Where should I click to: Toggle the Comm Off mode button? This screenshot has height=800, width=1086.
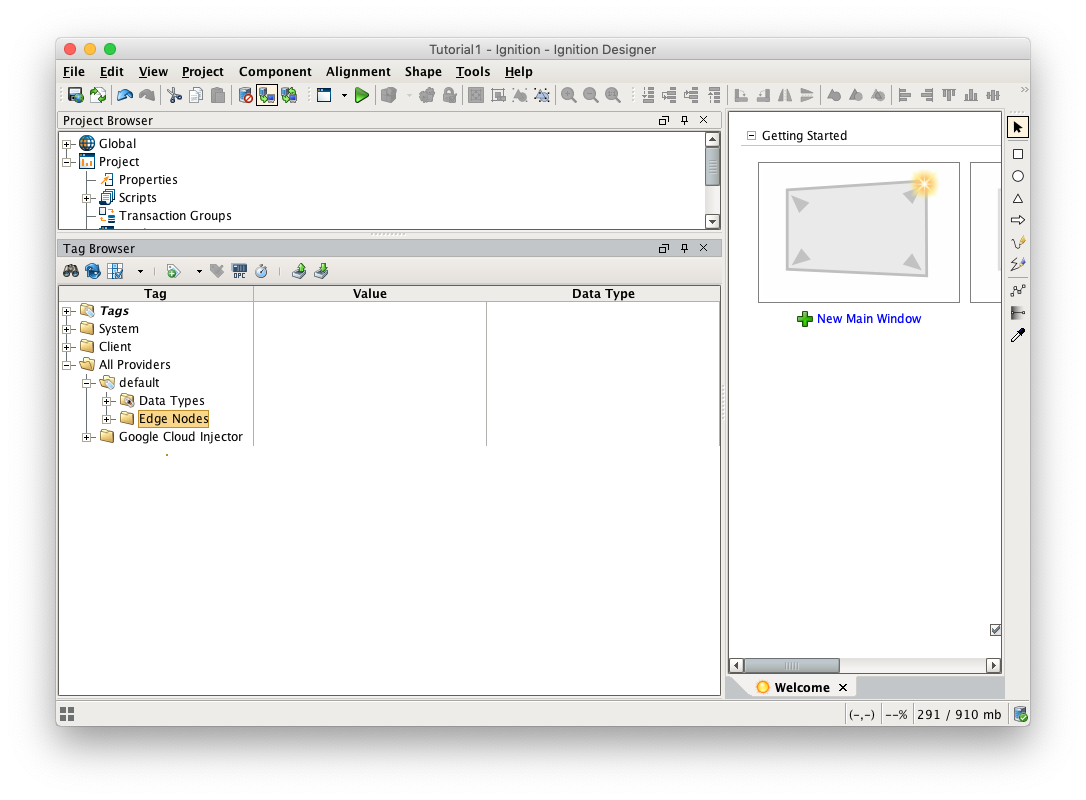[x=245, y=95]
